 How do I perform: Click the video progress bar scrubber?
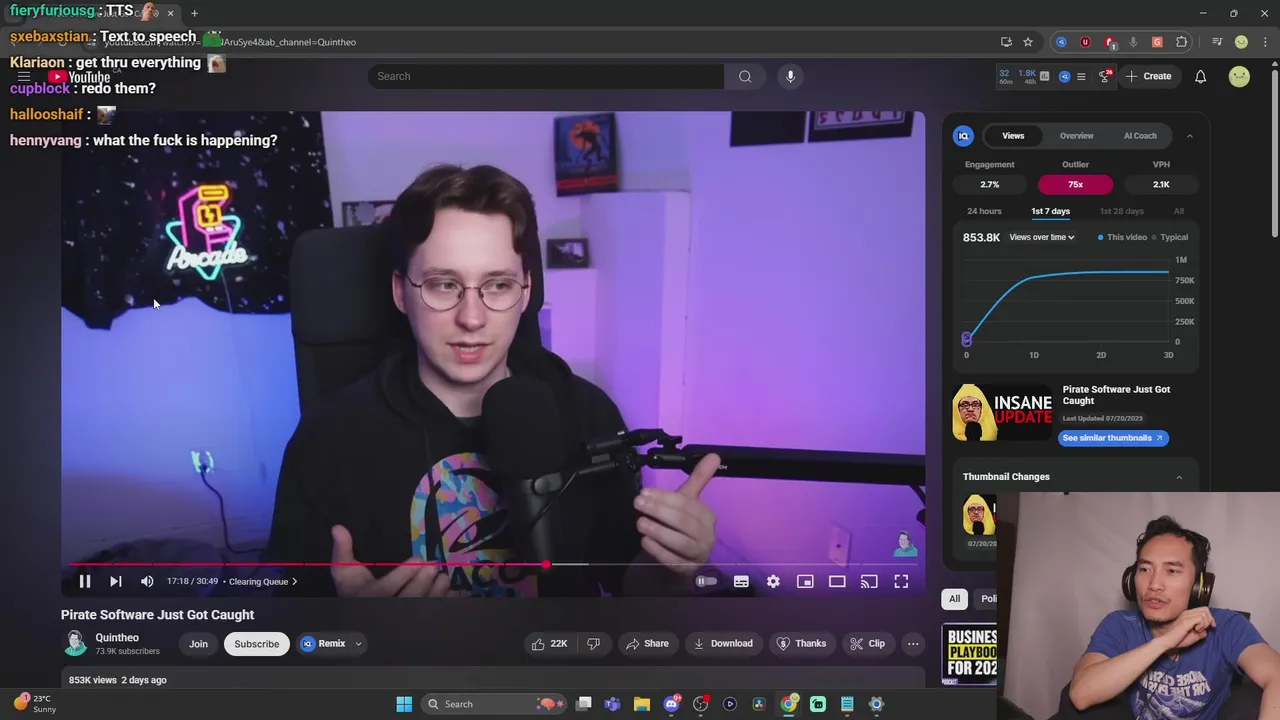(546, 565)
